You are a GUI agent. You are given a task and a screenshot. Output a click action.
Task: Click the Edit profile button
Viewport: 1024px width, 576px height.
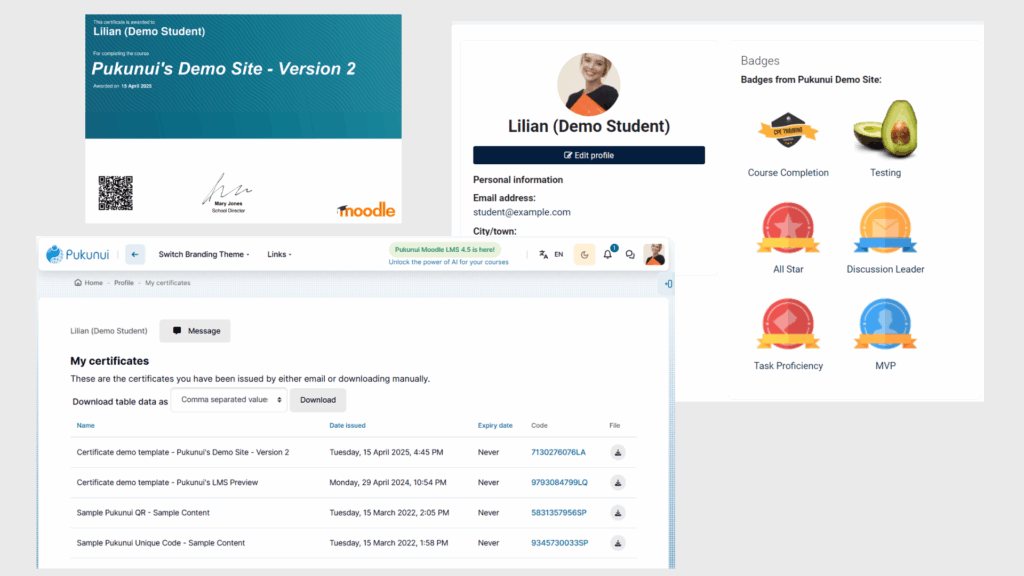click(588, 155)
